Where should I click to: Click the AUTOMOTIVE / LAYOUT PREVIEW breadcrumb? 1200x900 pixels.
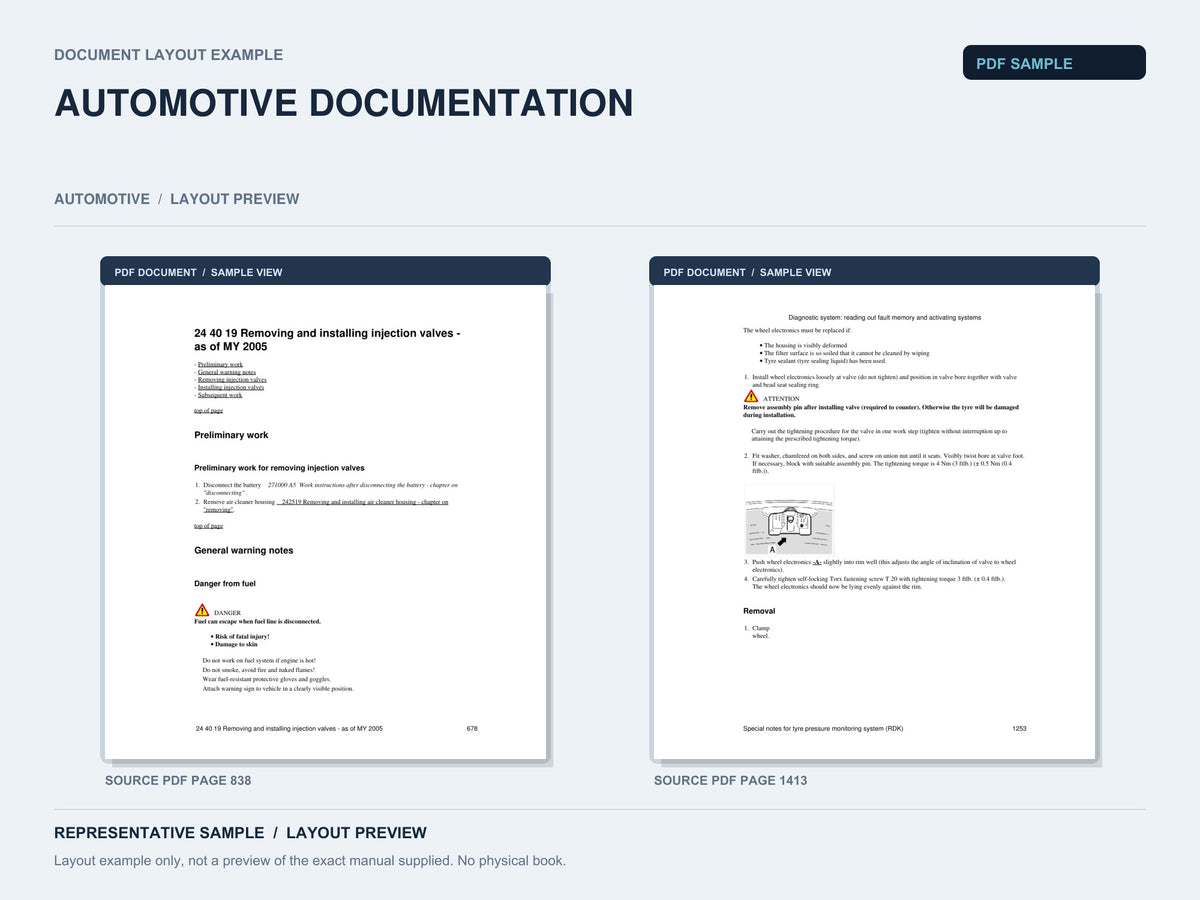point(176,199)
